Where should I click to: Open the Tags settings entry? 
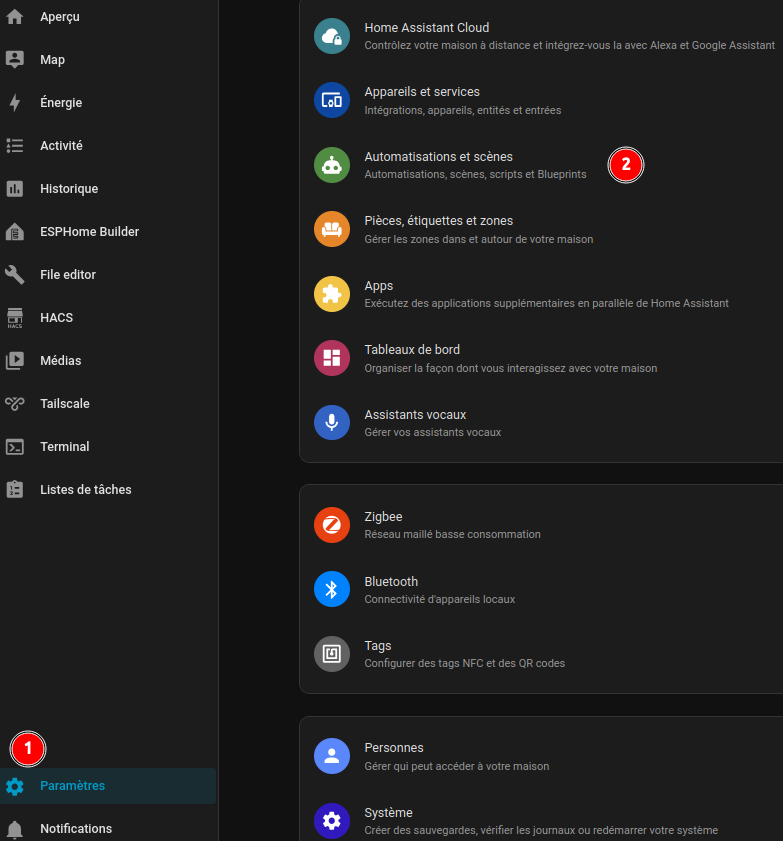pos(542,654)
